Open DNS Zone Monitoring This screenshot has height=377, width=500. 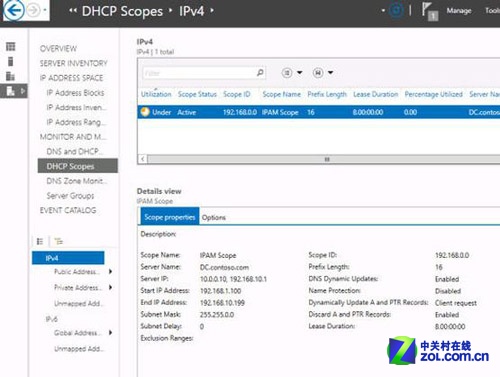(x=77, y=181)
